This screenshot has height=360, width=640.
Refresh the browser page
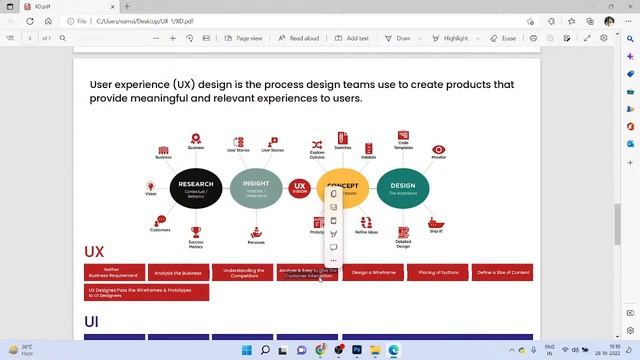pos(30,21)
